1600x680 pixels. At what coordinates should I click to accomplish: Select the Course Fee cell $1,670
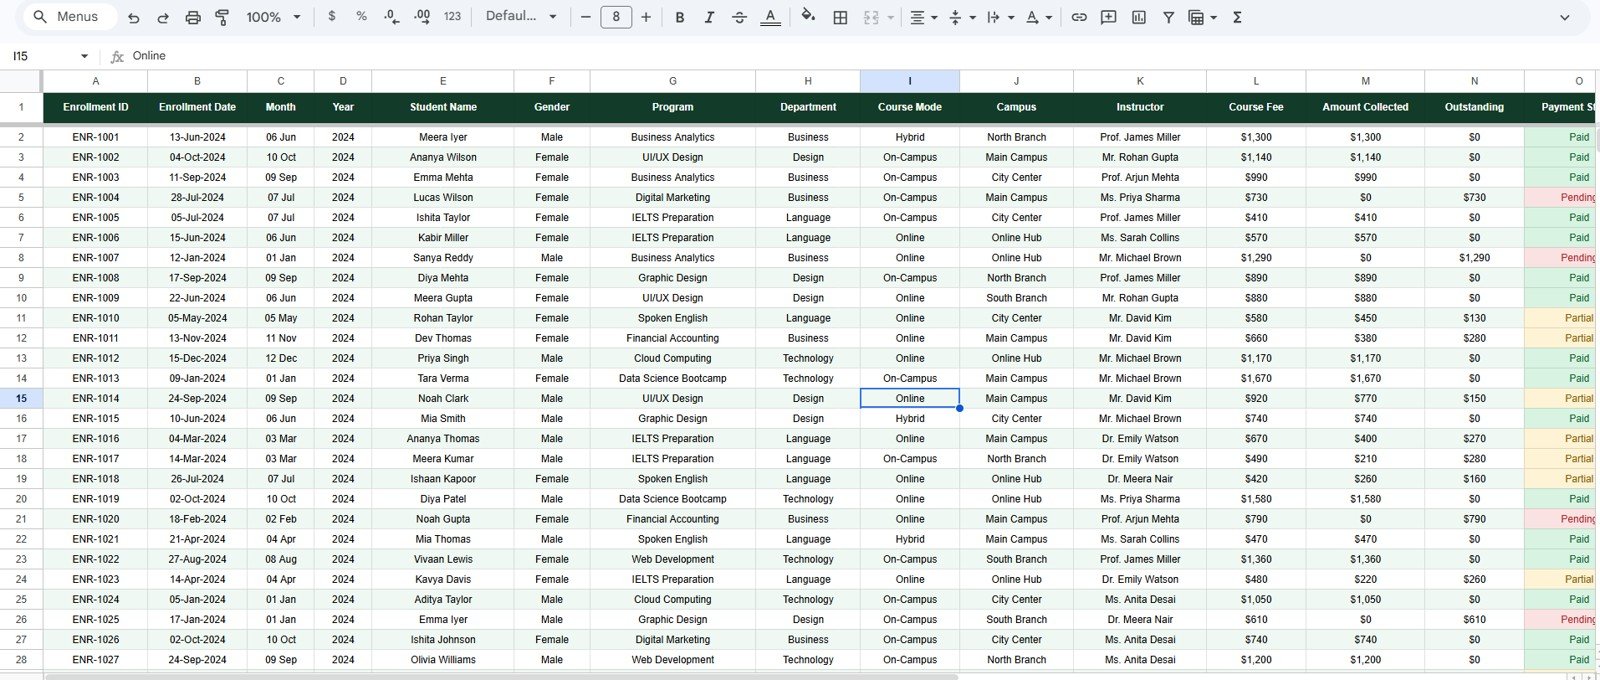click(1256, 378)
